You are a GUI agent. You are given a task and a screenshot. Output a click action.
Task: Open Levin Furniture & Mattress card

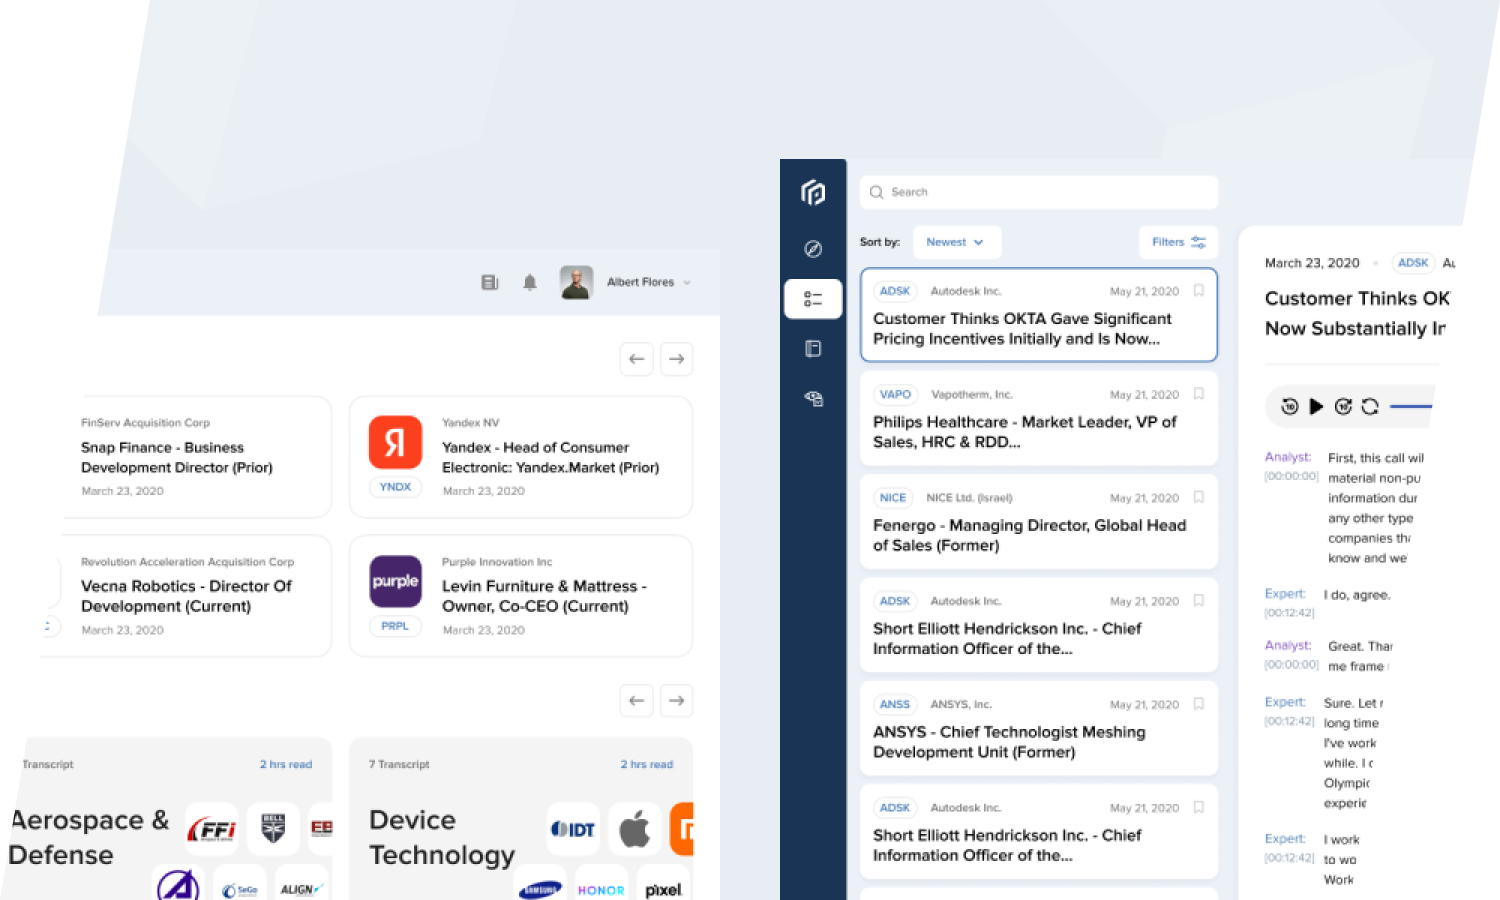(521, 596)
